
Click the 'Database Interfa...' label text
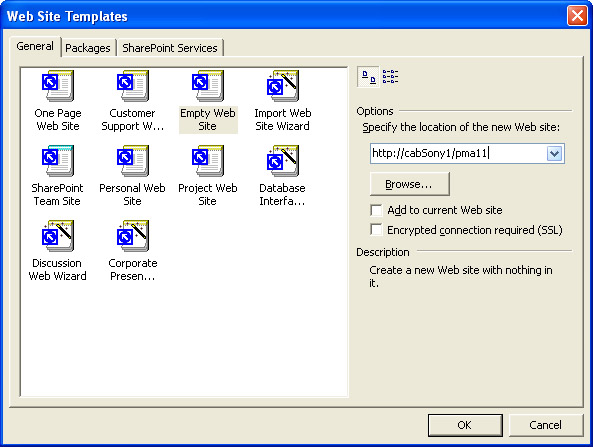(283, 194)
